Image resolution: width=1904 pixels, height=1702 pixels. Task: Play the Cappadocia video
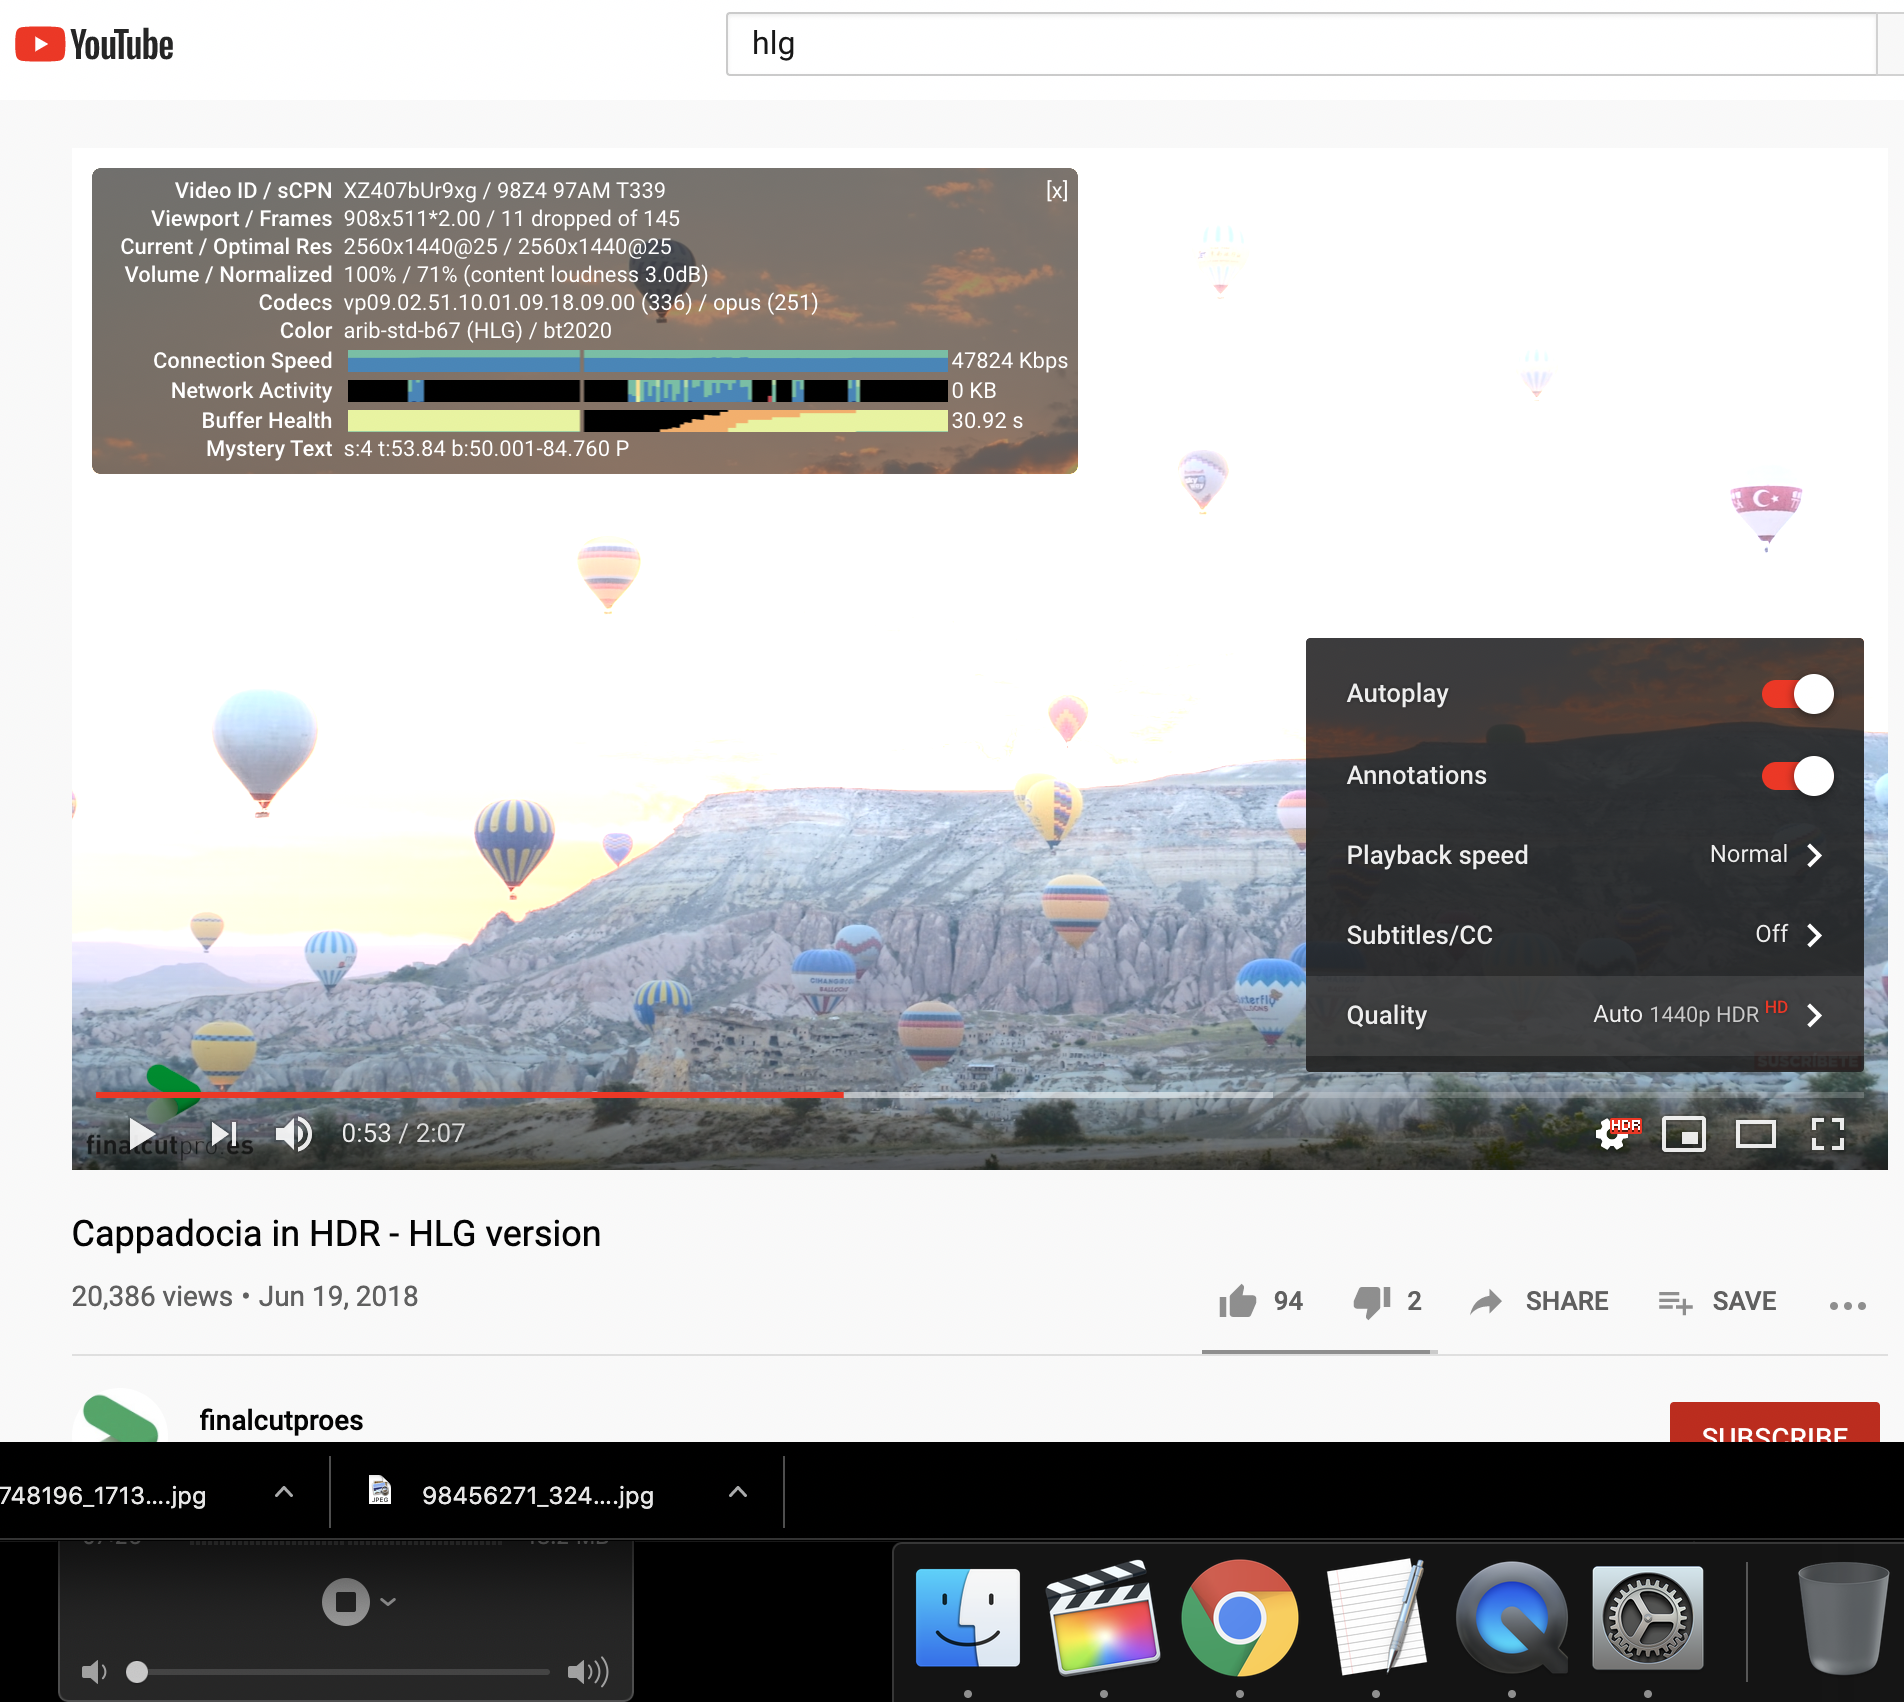pos(141,1134)
